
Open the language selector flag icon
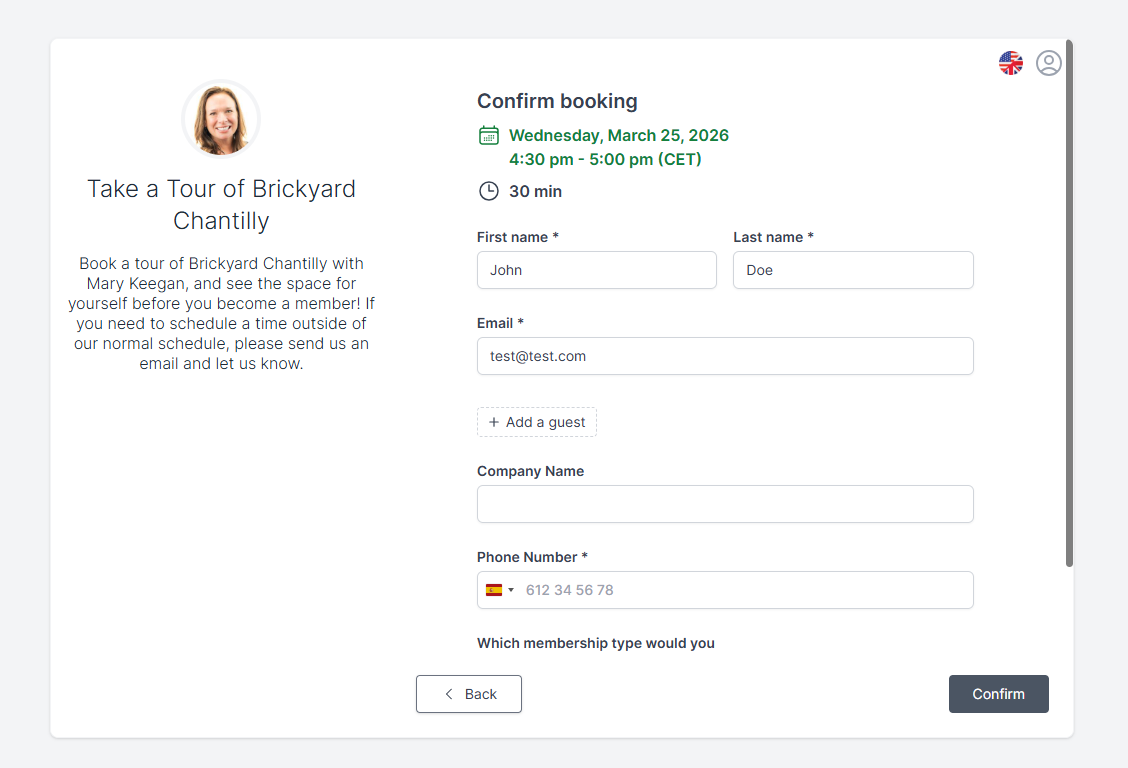pos(1011,63)
